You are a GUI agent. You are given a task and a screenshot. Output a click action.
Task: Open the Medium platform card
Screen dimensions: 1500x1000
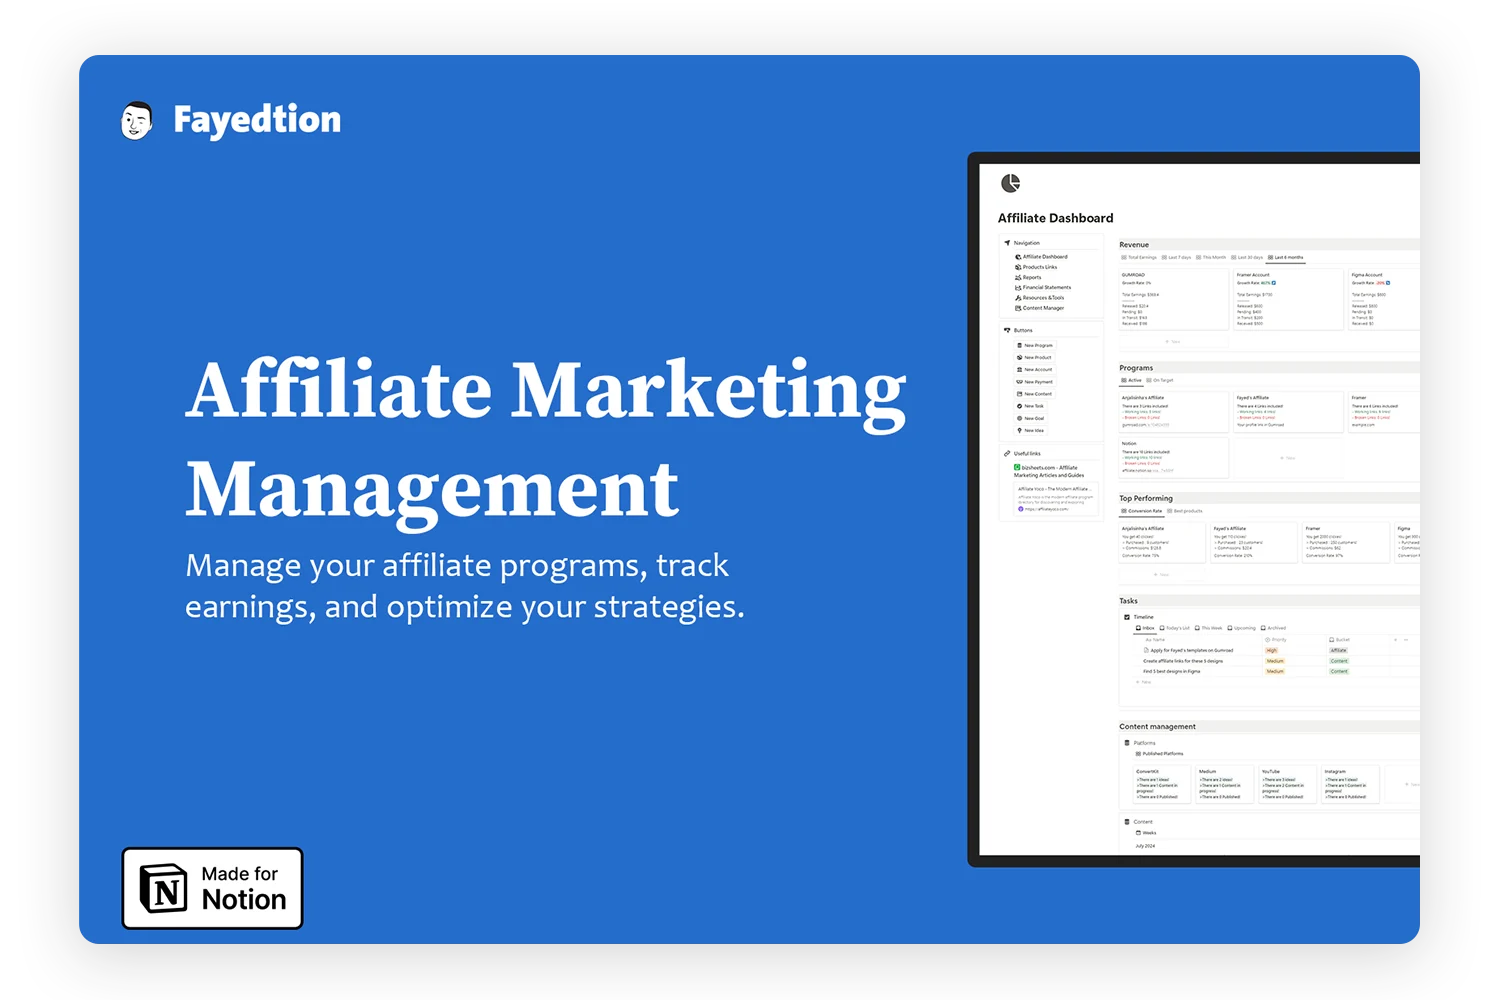click(1225, 784)
